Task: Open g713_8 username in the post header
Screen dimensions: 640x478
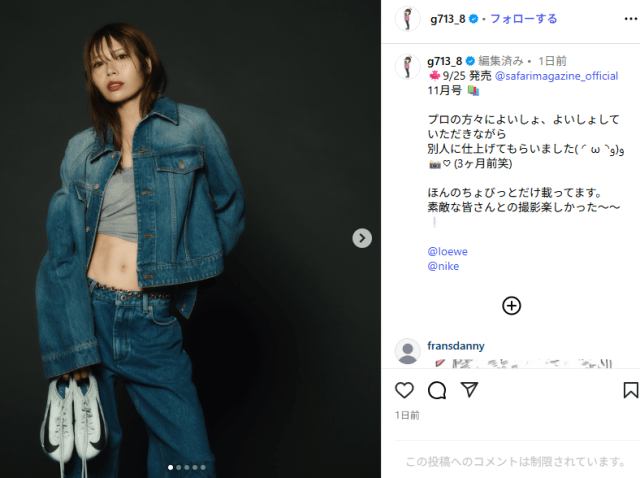Action: point(448,19)
